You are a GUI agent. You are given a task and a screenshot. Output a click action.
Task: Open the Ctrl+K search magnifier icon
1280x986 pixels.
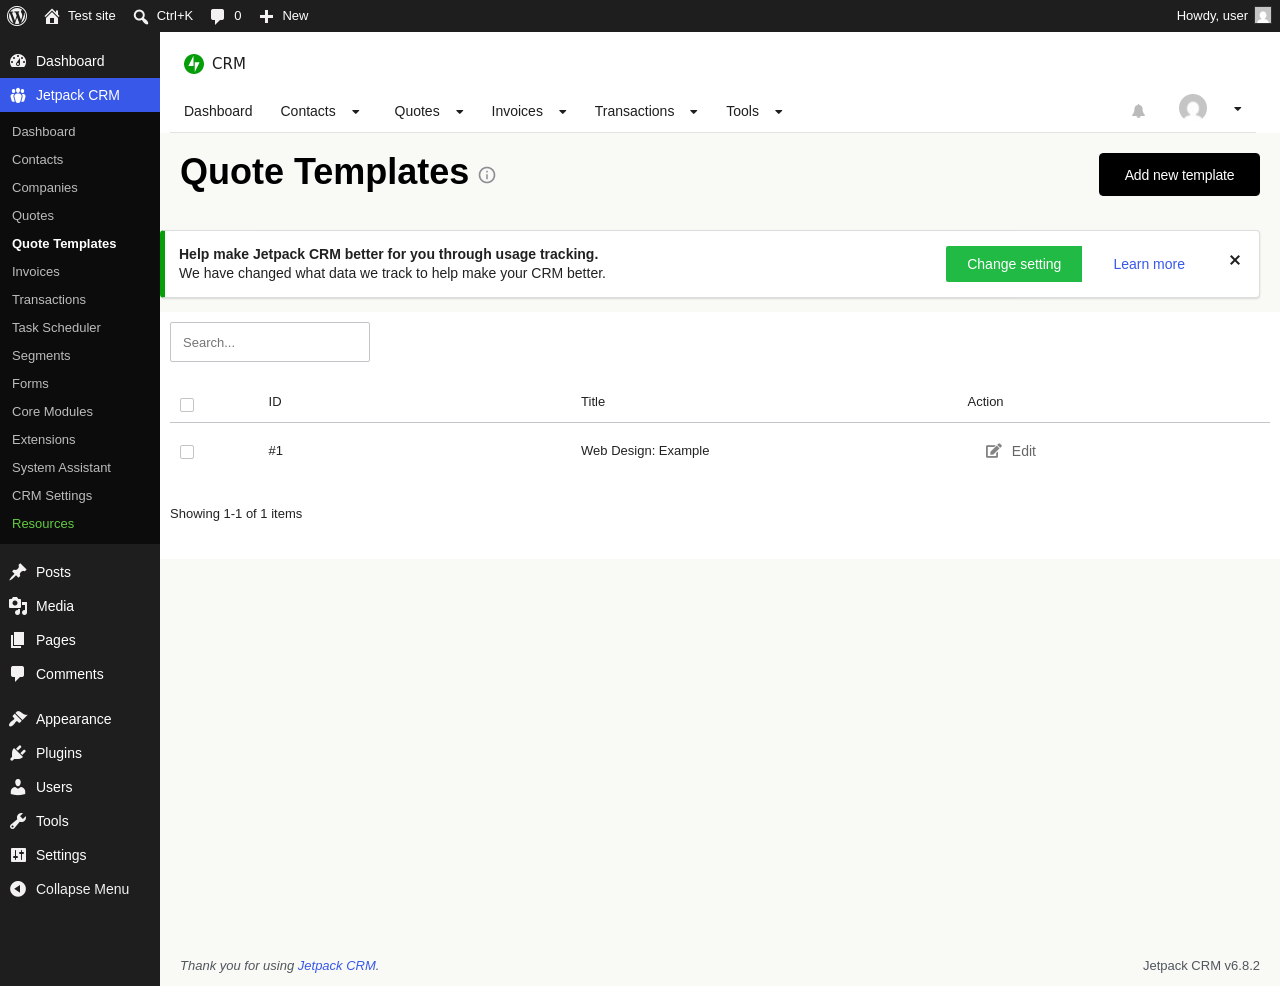(141, 16)
